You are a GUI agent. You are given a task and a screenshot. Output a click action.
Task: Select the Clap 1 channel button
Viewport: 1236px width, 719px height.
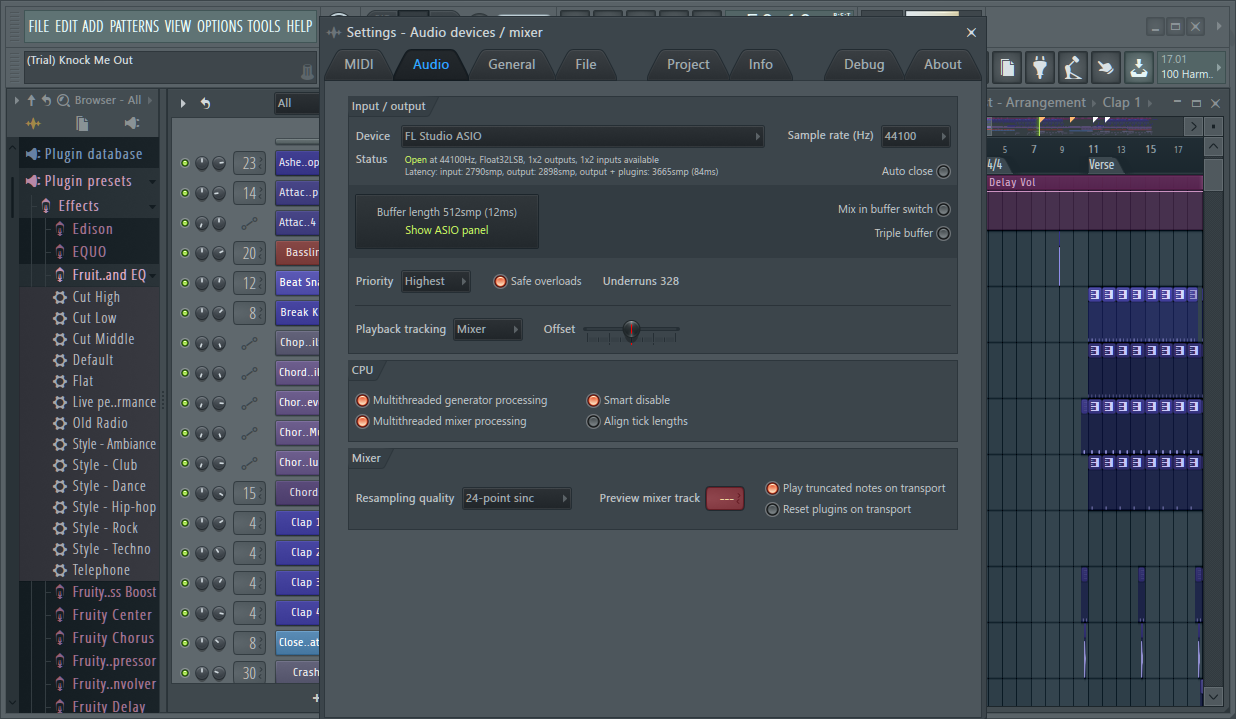pyautogui.click(x=297, y=522)
